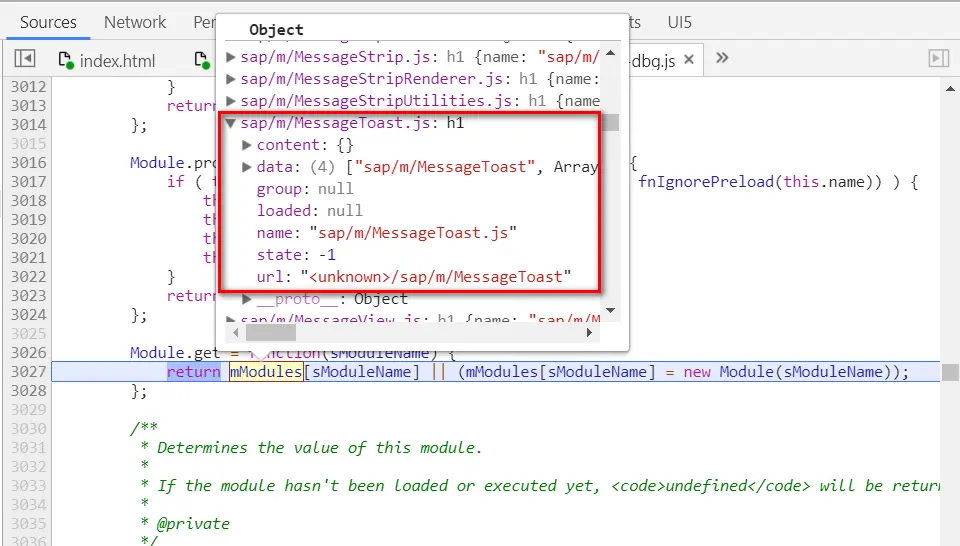Viewport: 960px width, 546px height.
Task: Click the mModules variable on line 3027
Action: [266, 372]
